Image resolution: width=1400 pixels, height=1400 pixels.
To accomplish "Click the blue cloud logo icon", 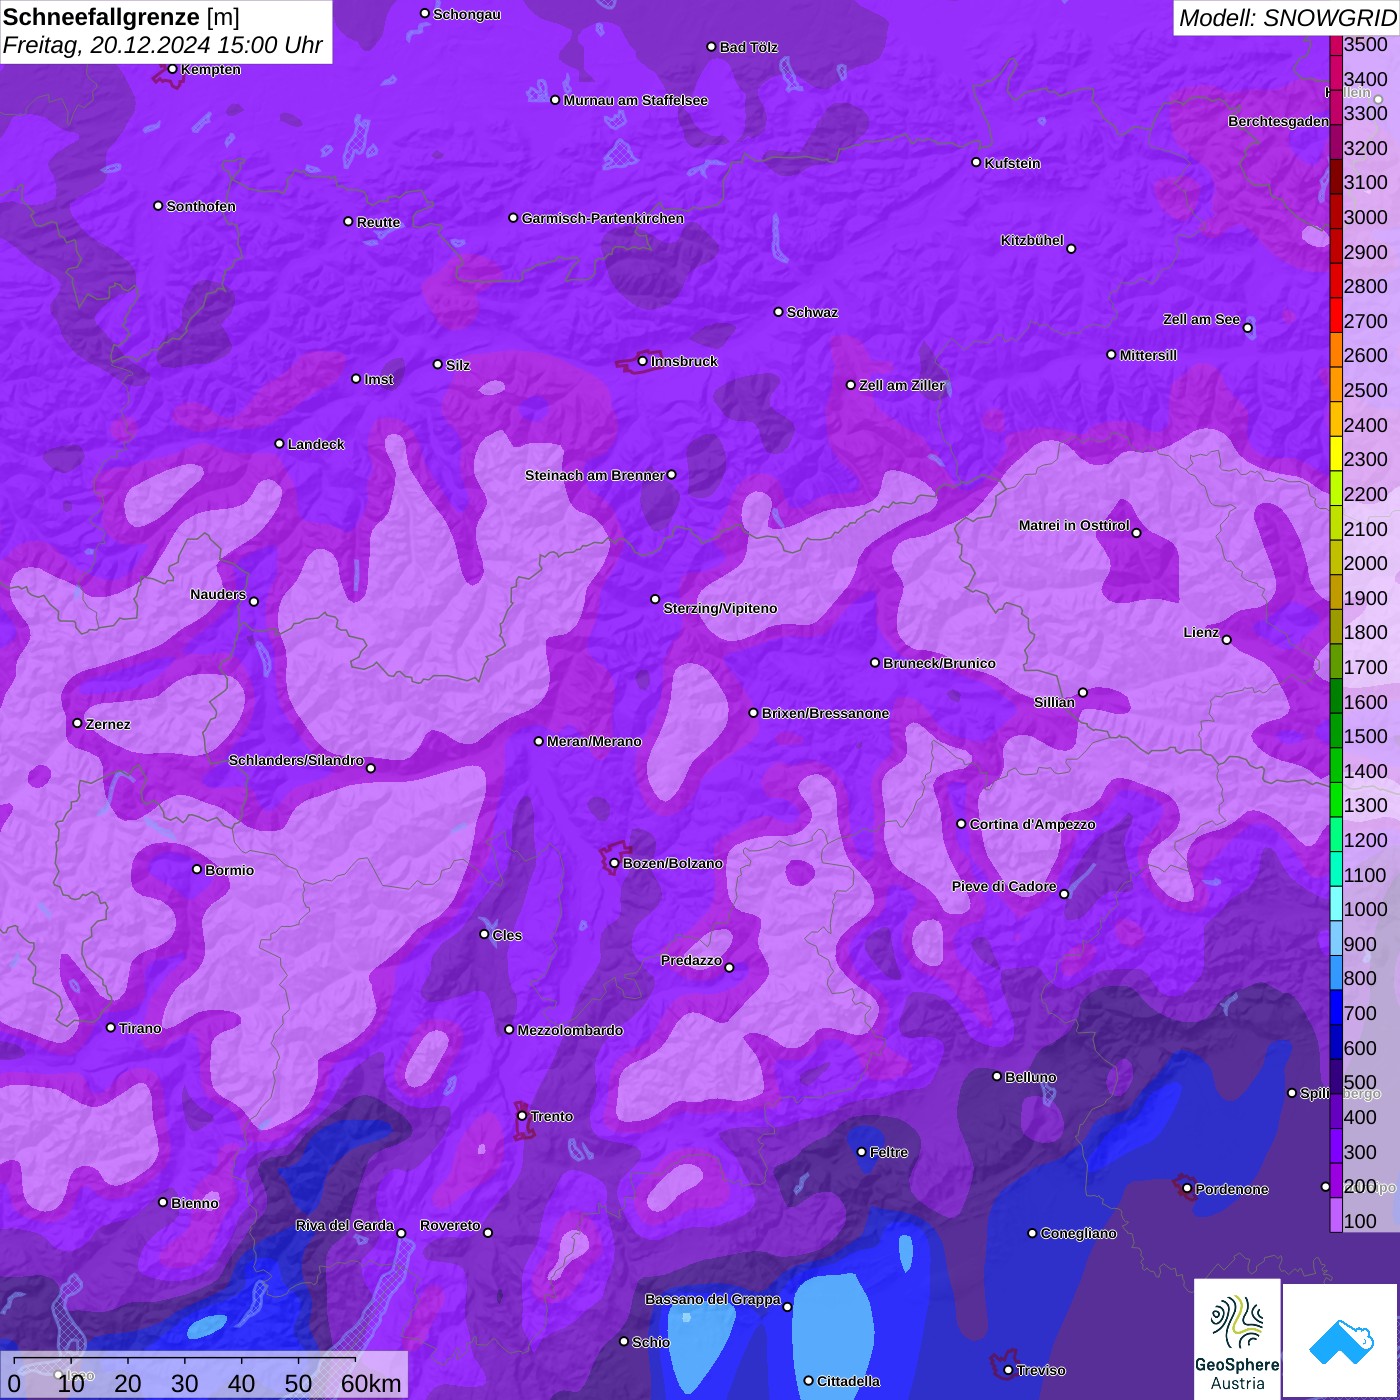I will coord(1340,1341).
